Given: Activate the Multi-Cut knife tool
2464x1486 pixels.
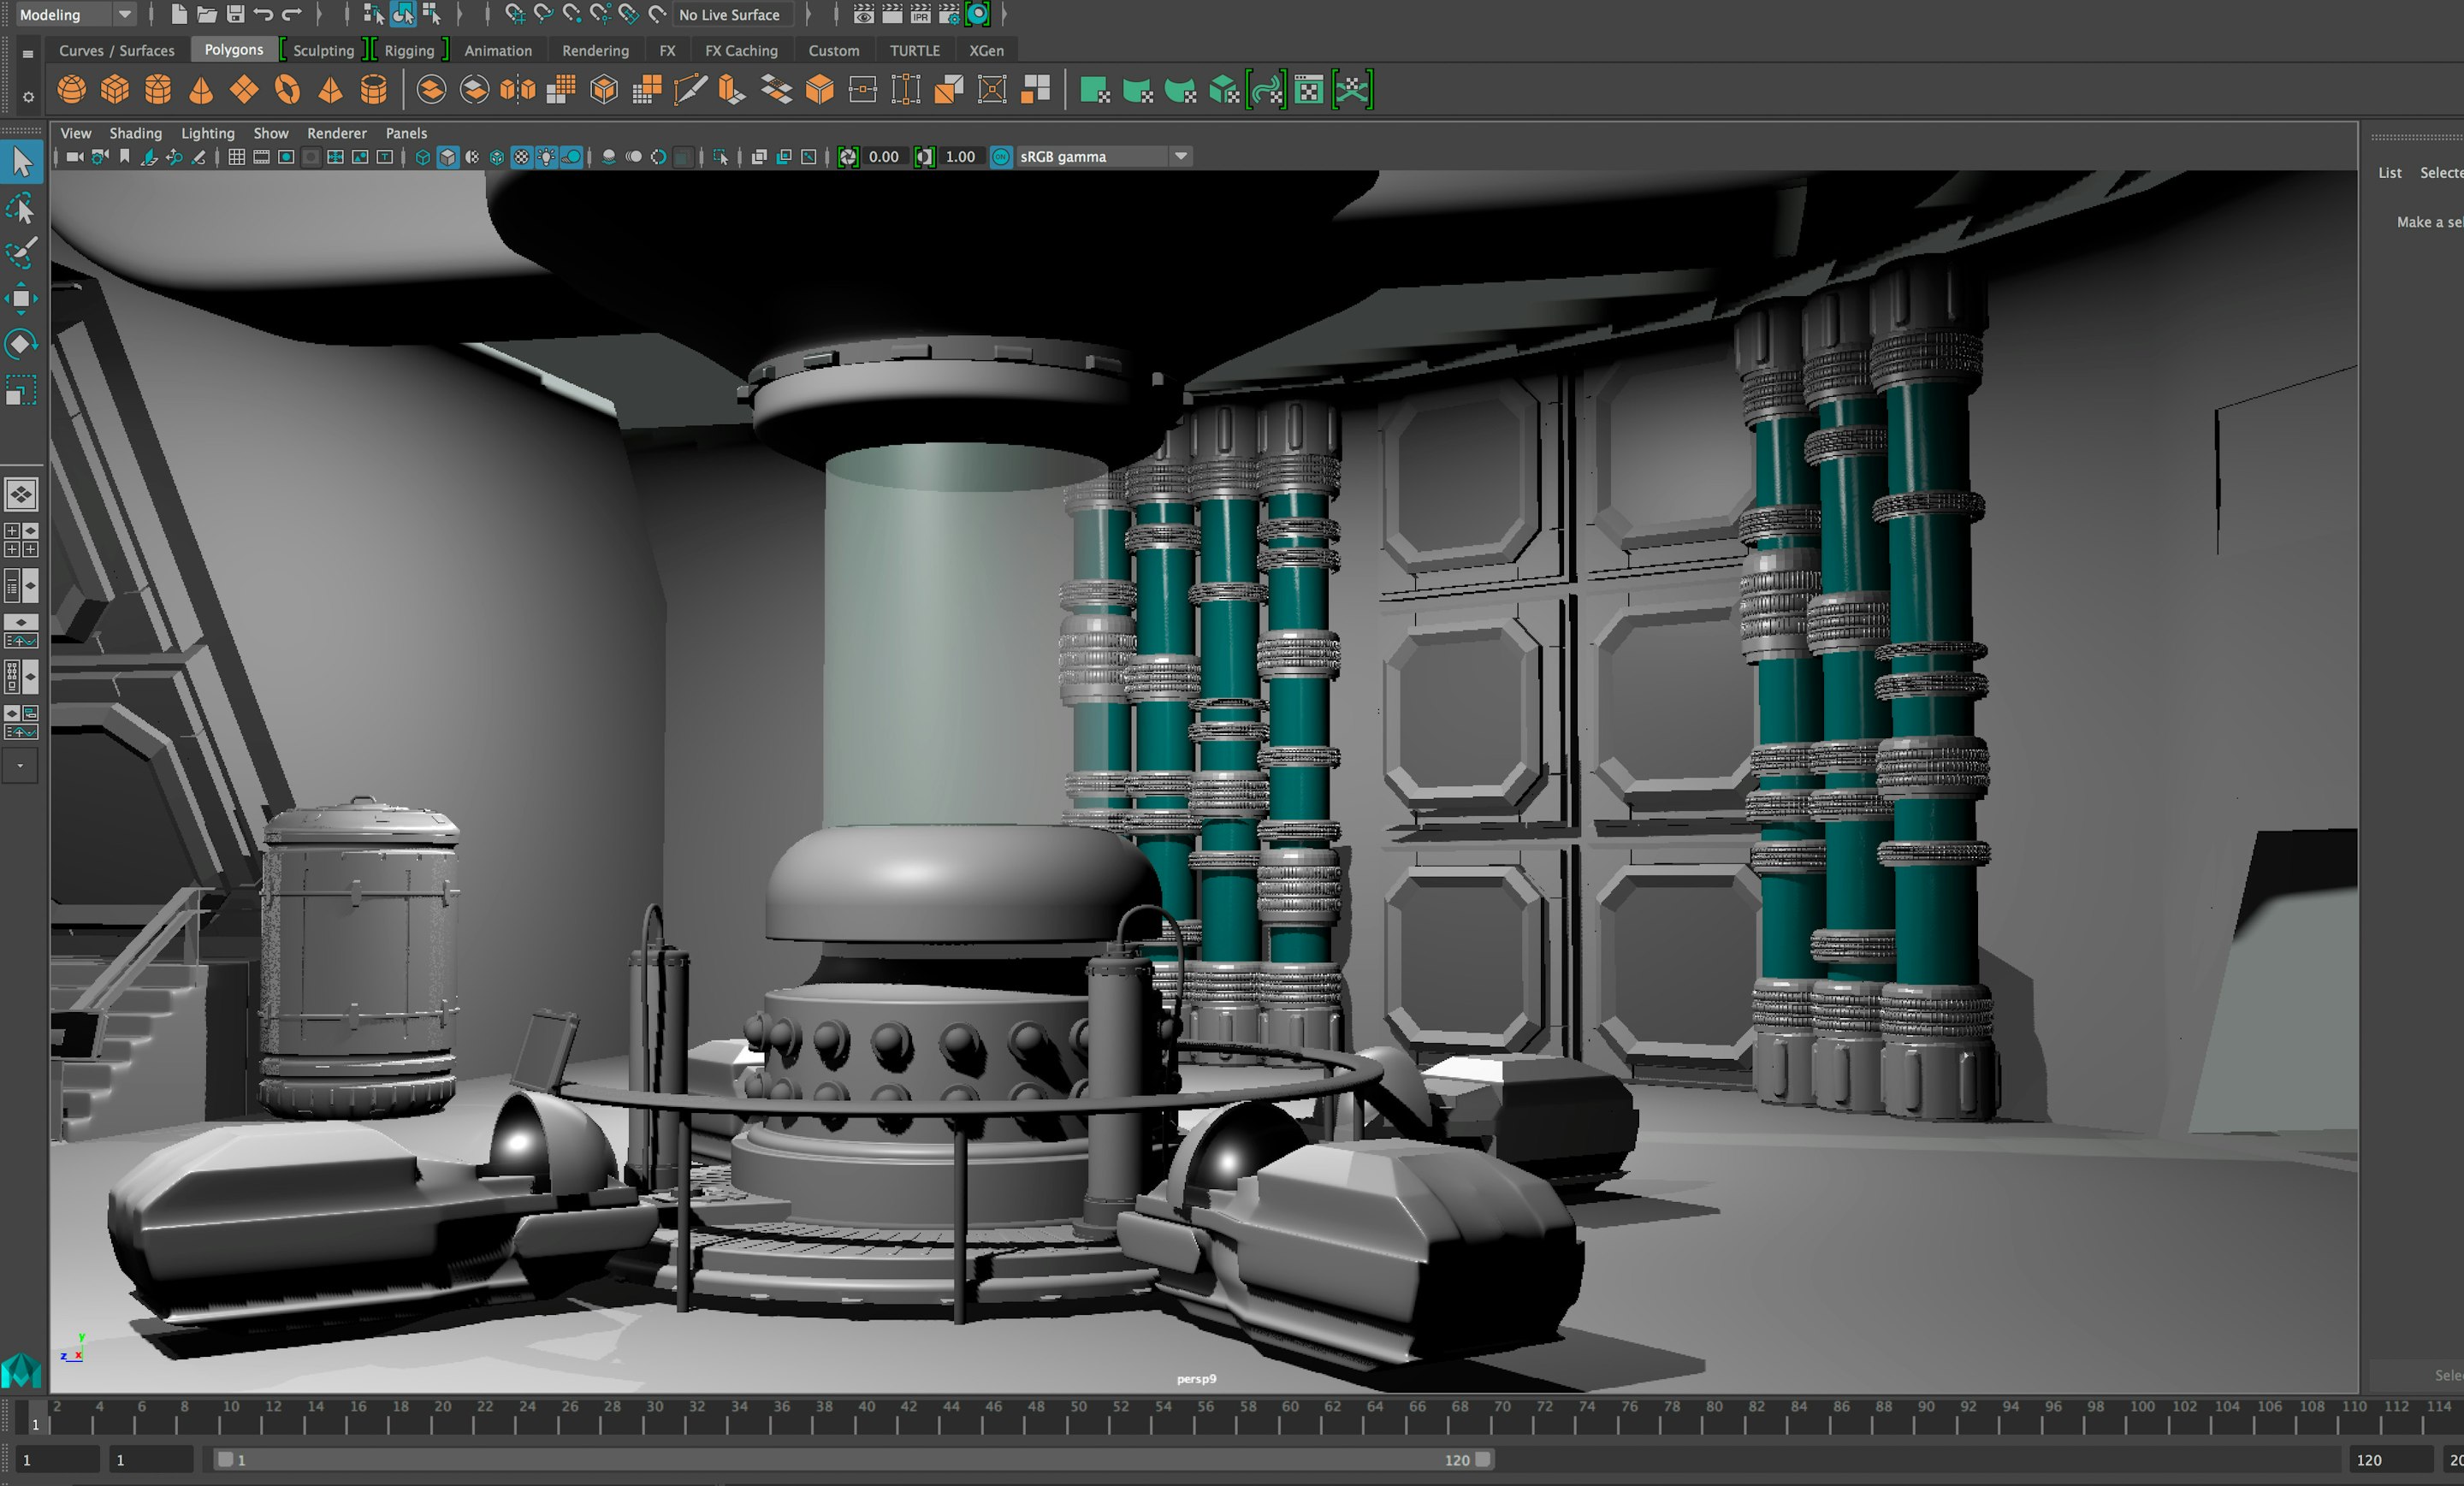Looking at the screenshot, I should point(690,90).
